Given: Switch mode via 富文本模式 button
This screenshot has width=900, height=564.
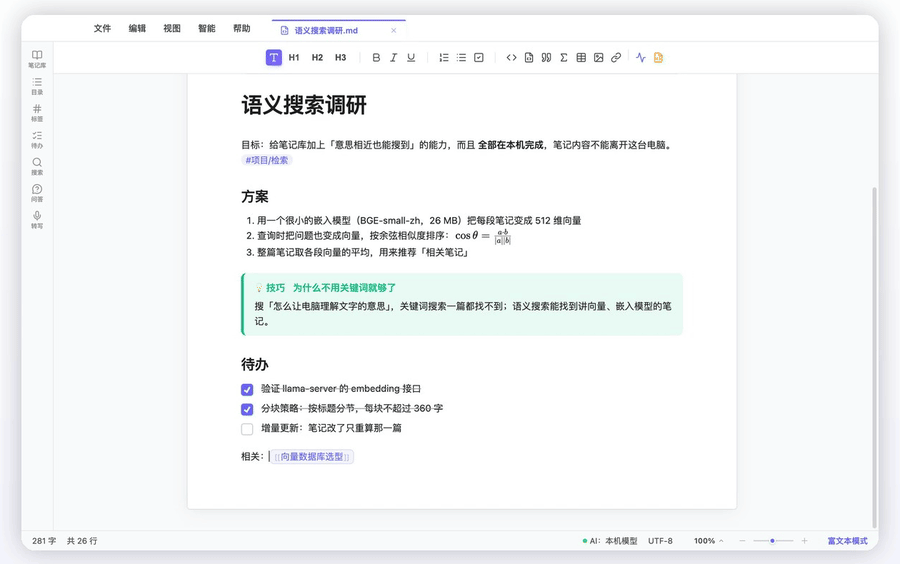Looking at the screenshot, I should [x=847, y=540].
